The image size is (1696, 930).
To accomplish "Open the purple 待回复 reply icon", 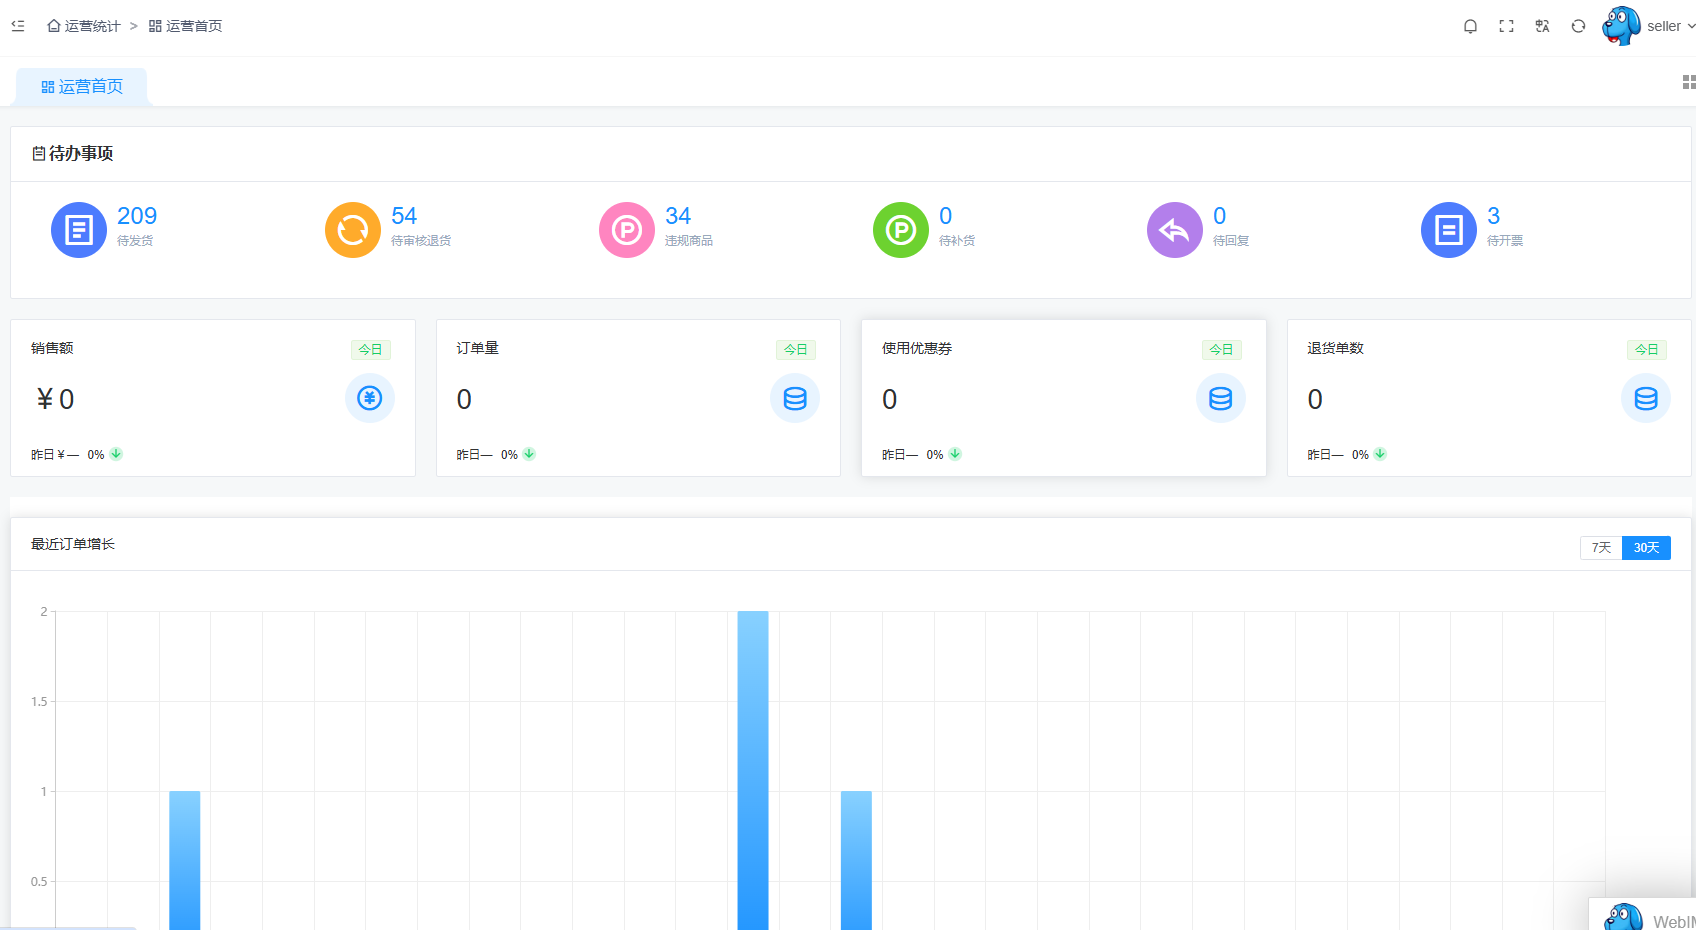I will 1175,230.
